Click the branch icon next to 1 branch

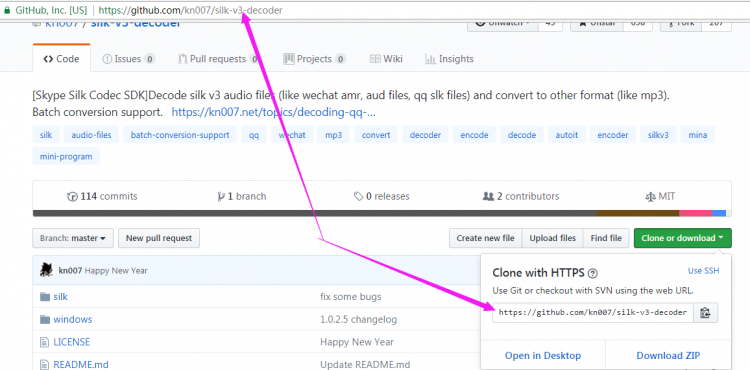221,196
